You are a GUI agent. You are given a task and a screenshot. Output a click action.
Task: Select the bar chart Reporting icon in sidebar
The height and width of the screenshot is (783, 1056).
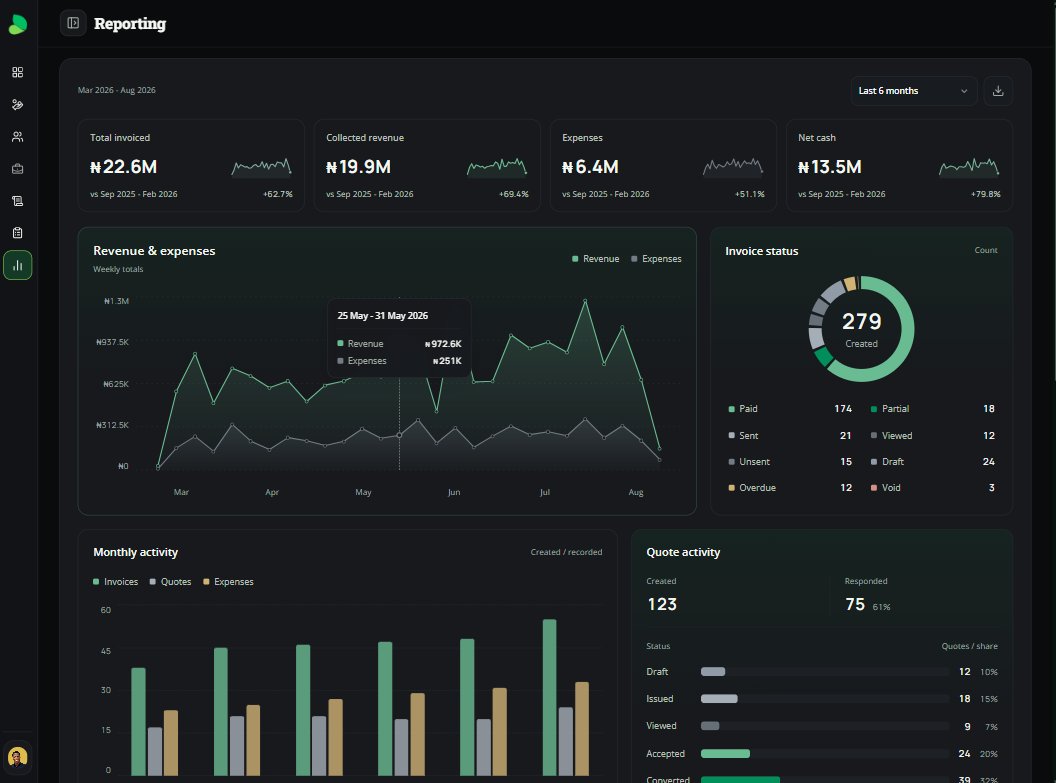click(18, 265)
